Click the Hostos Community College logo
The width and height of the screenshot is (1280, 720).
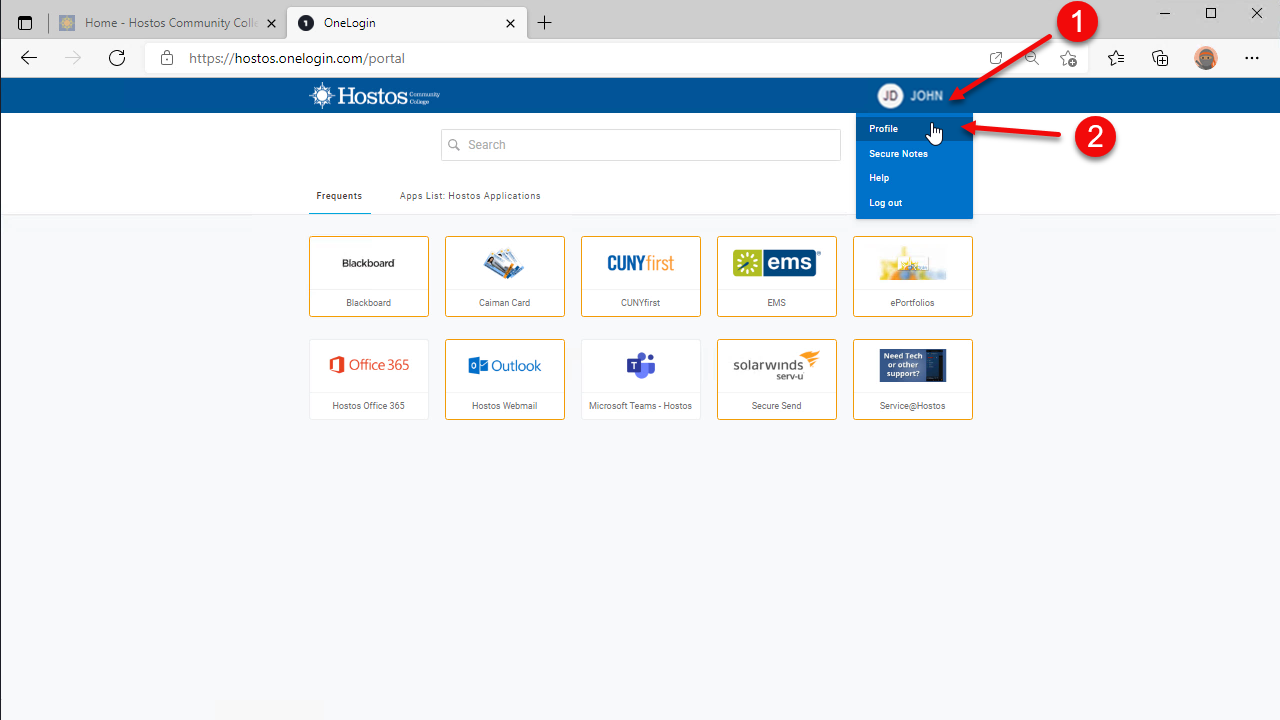click(375, 96)
